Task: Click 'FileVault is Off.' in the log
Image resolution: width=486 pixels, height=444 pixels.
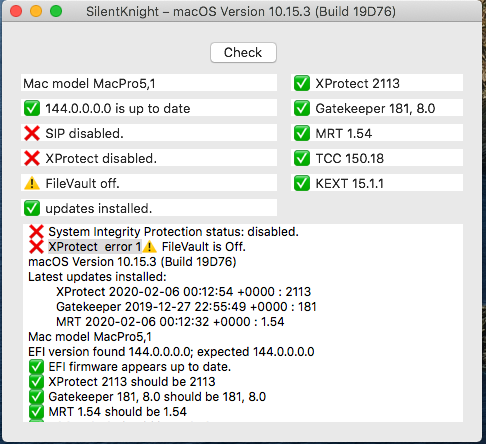Action: pos(204,247)
